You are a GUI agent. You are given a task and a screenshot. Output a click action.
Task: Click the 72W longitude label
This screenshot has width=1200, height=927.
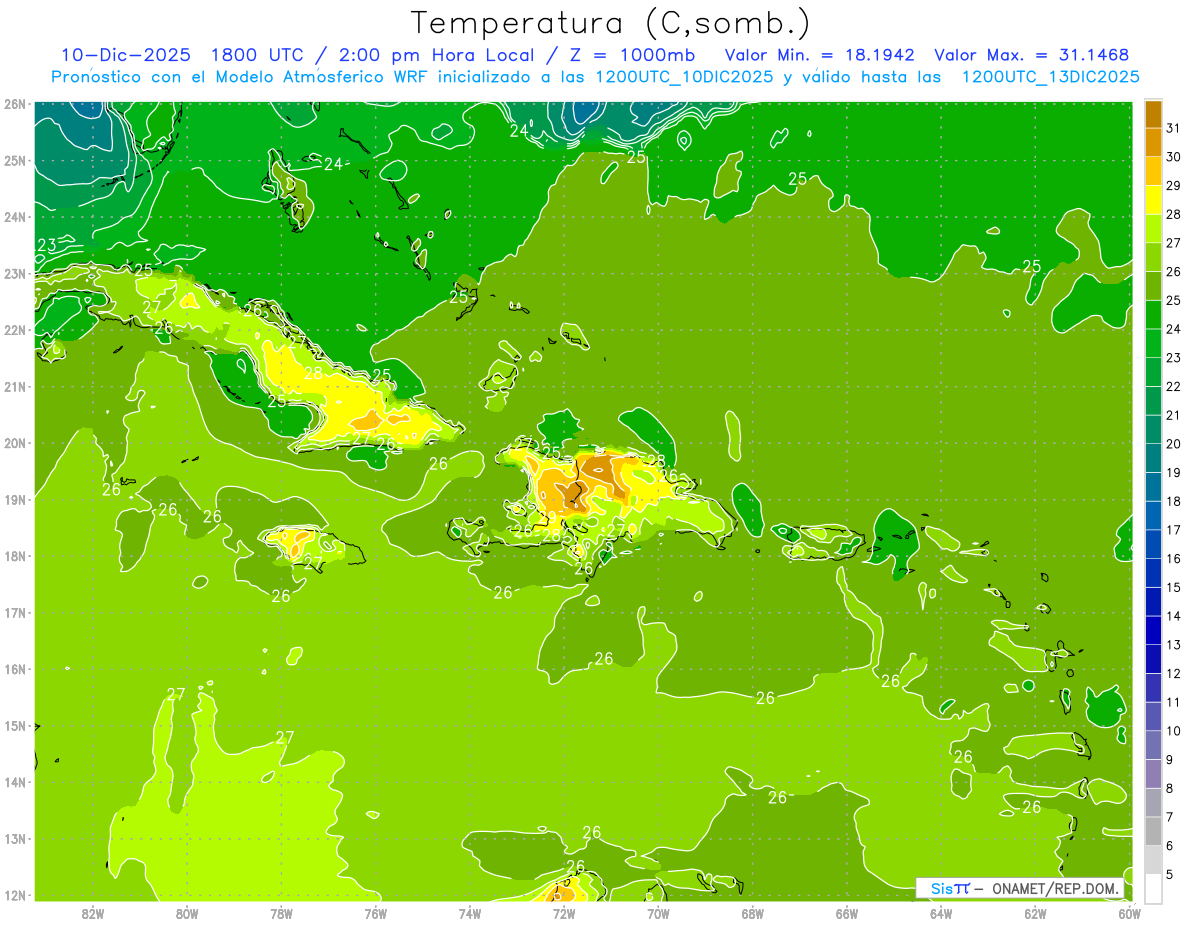[564, 913]
